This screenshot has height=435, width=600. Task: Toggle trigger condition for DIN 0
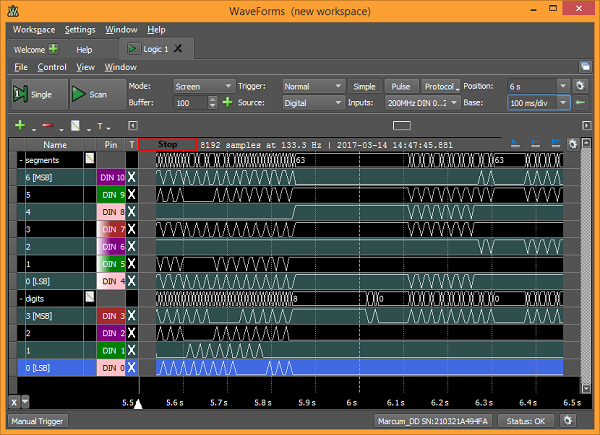point(132,368)
